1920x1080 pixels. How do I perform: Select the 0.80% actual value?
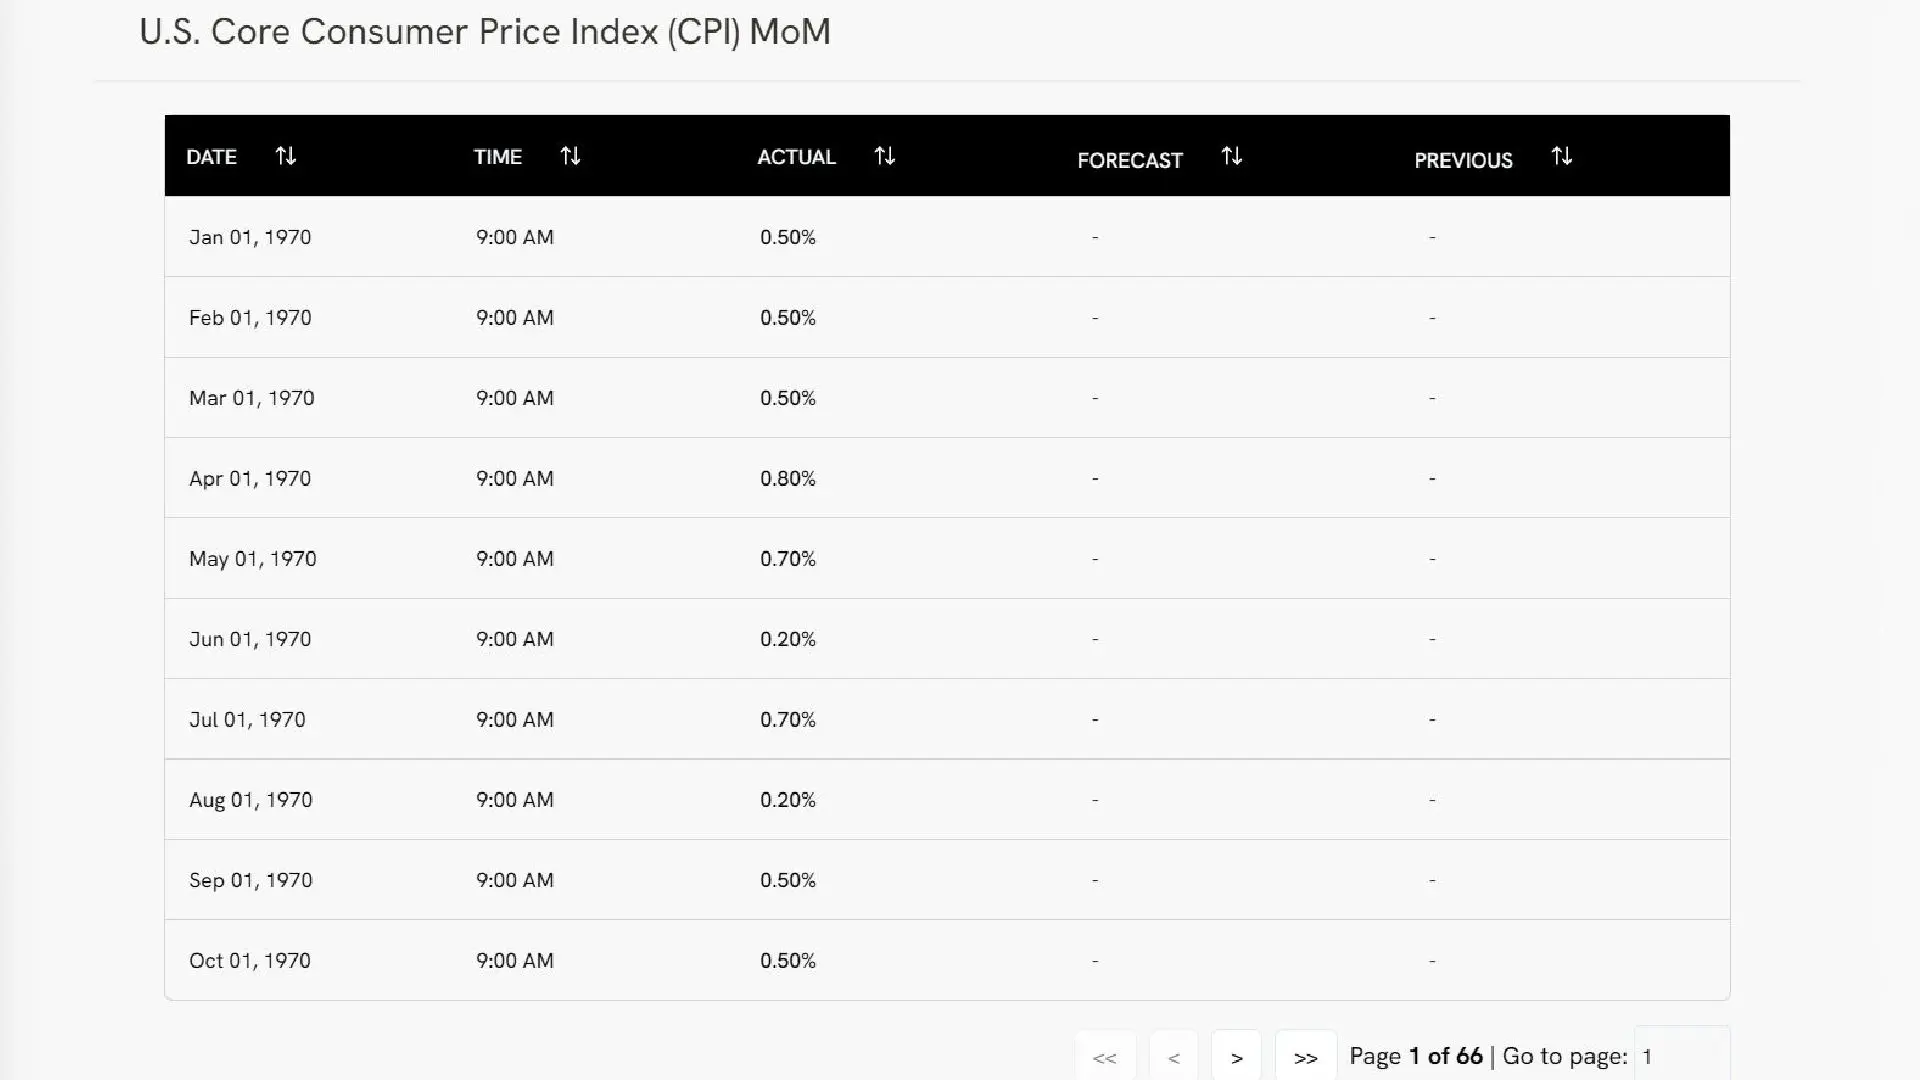pos(788,478)
